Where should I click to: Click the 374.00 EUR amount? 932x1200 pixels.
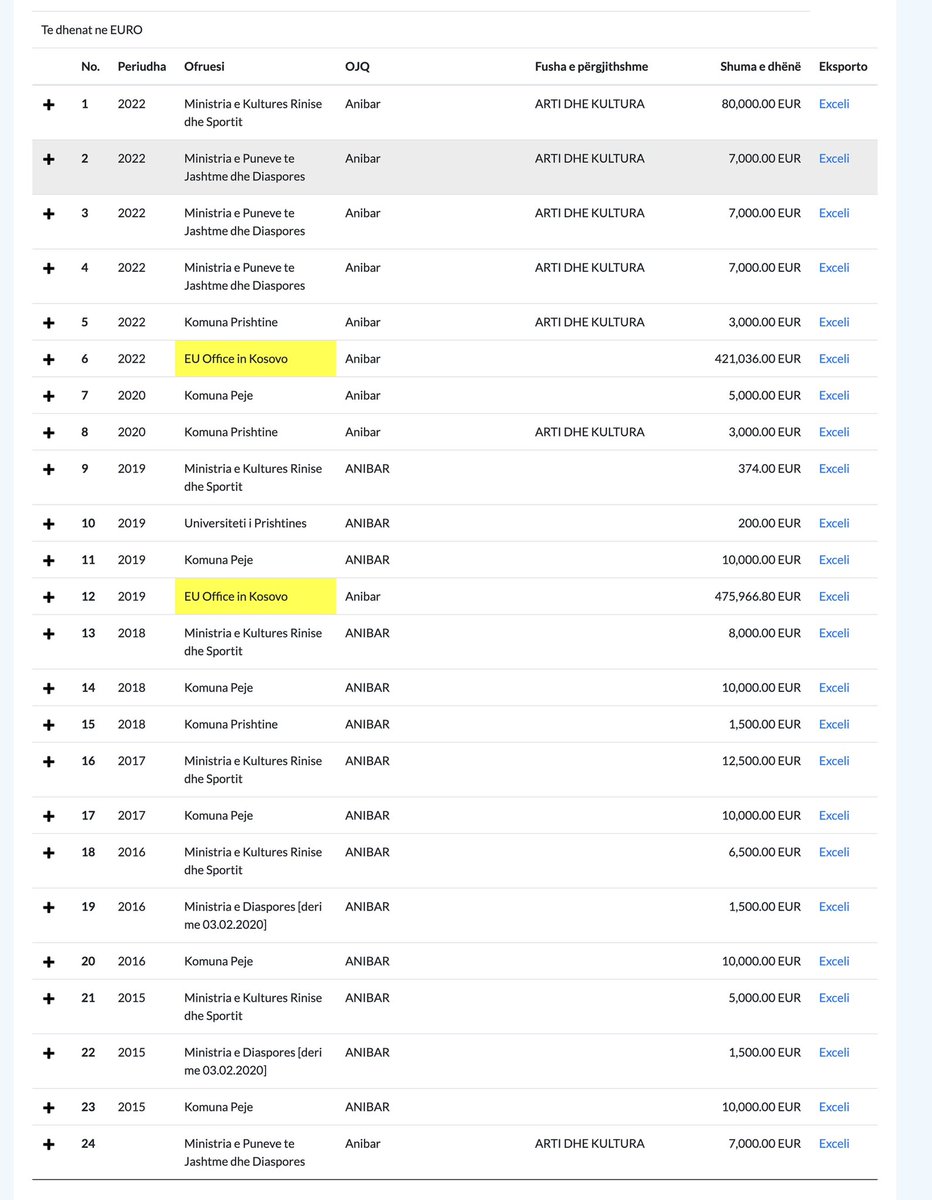click(x=771, y=469)
